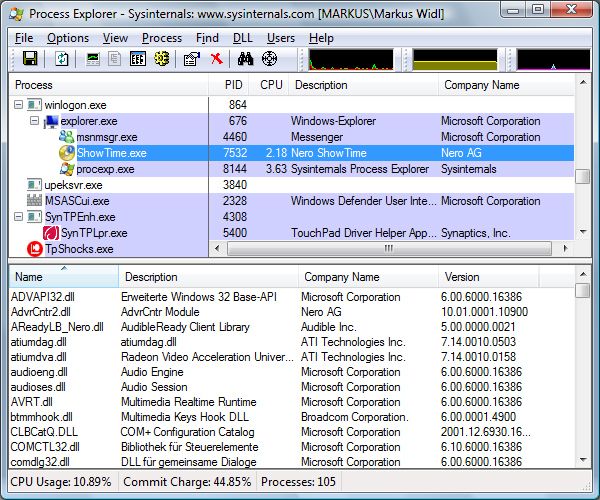
Task: Click the process list horizontal scrollbar thumb
Action: click(x=389, y=248)
